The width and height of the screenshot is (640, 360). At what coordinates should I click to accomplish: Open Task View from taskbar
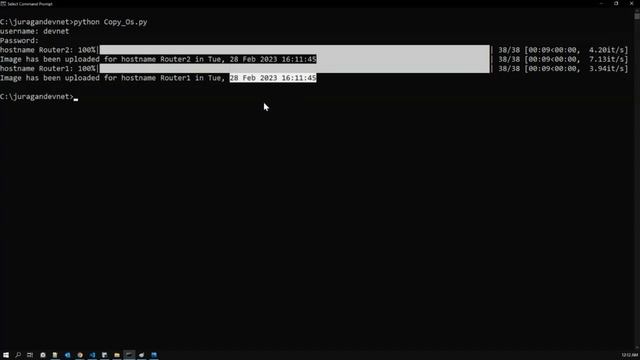30,355
